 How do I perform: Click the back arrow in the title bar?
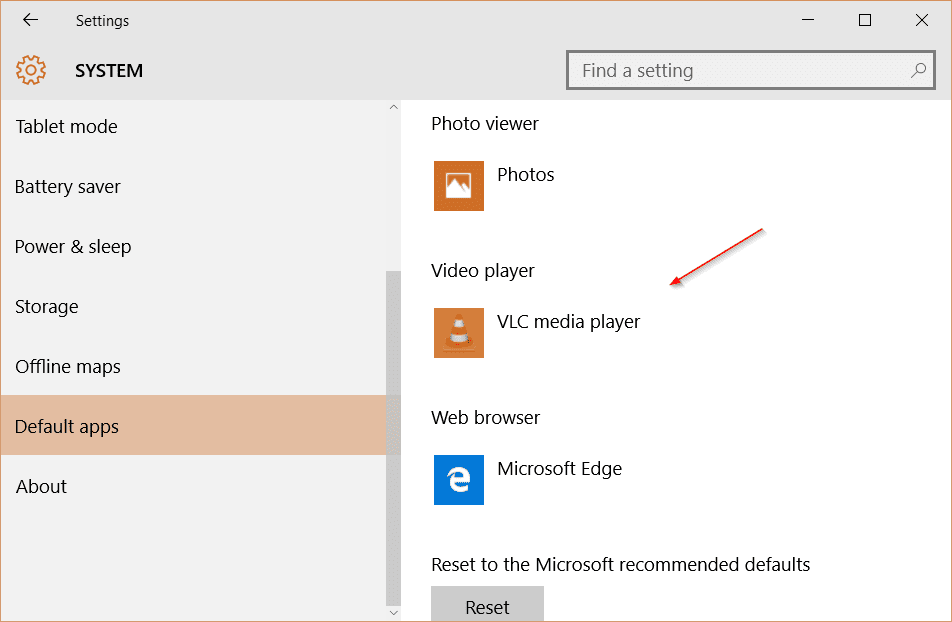pos(30,20)
